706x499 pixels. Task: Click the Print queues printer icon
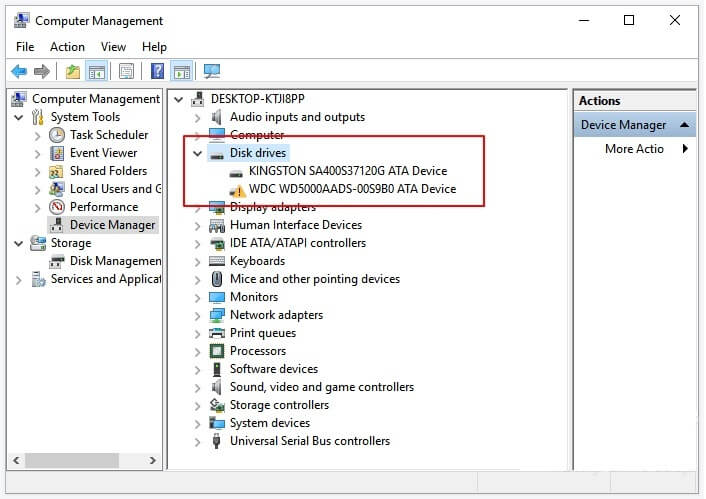[x=217, y=333]
